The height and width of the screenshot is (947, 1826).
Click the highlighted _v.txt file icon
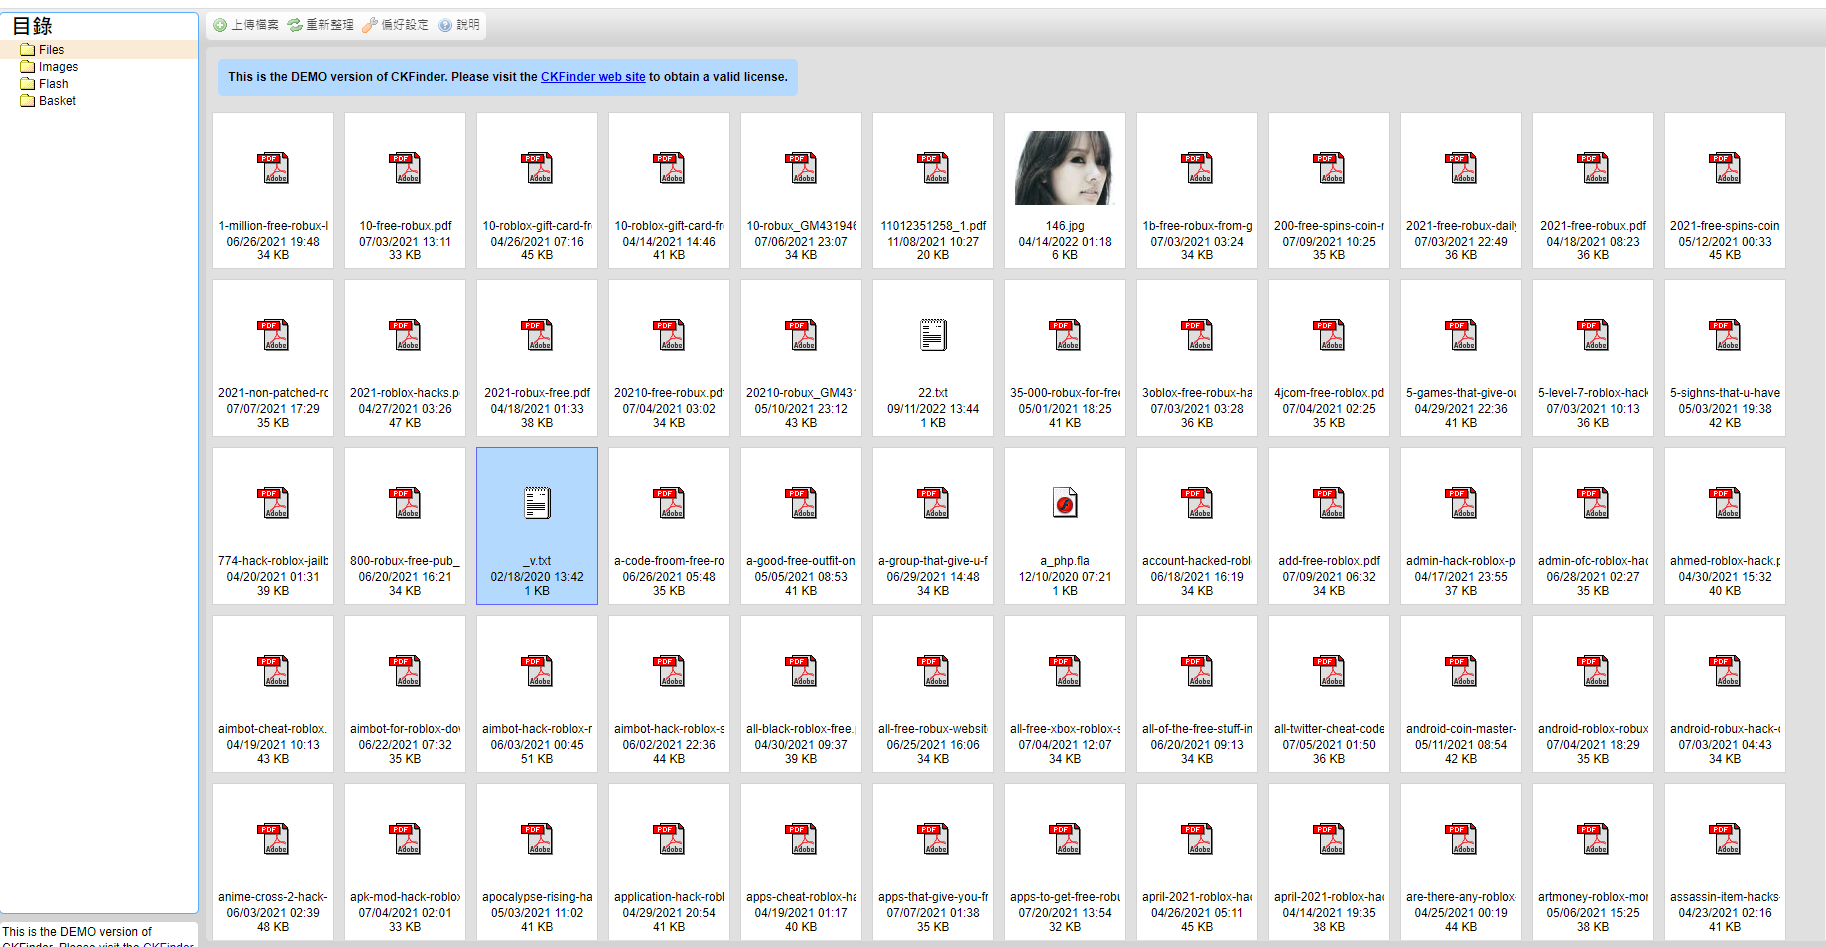coord(537,503)
